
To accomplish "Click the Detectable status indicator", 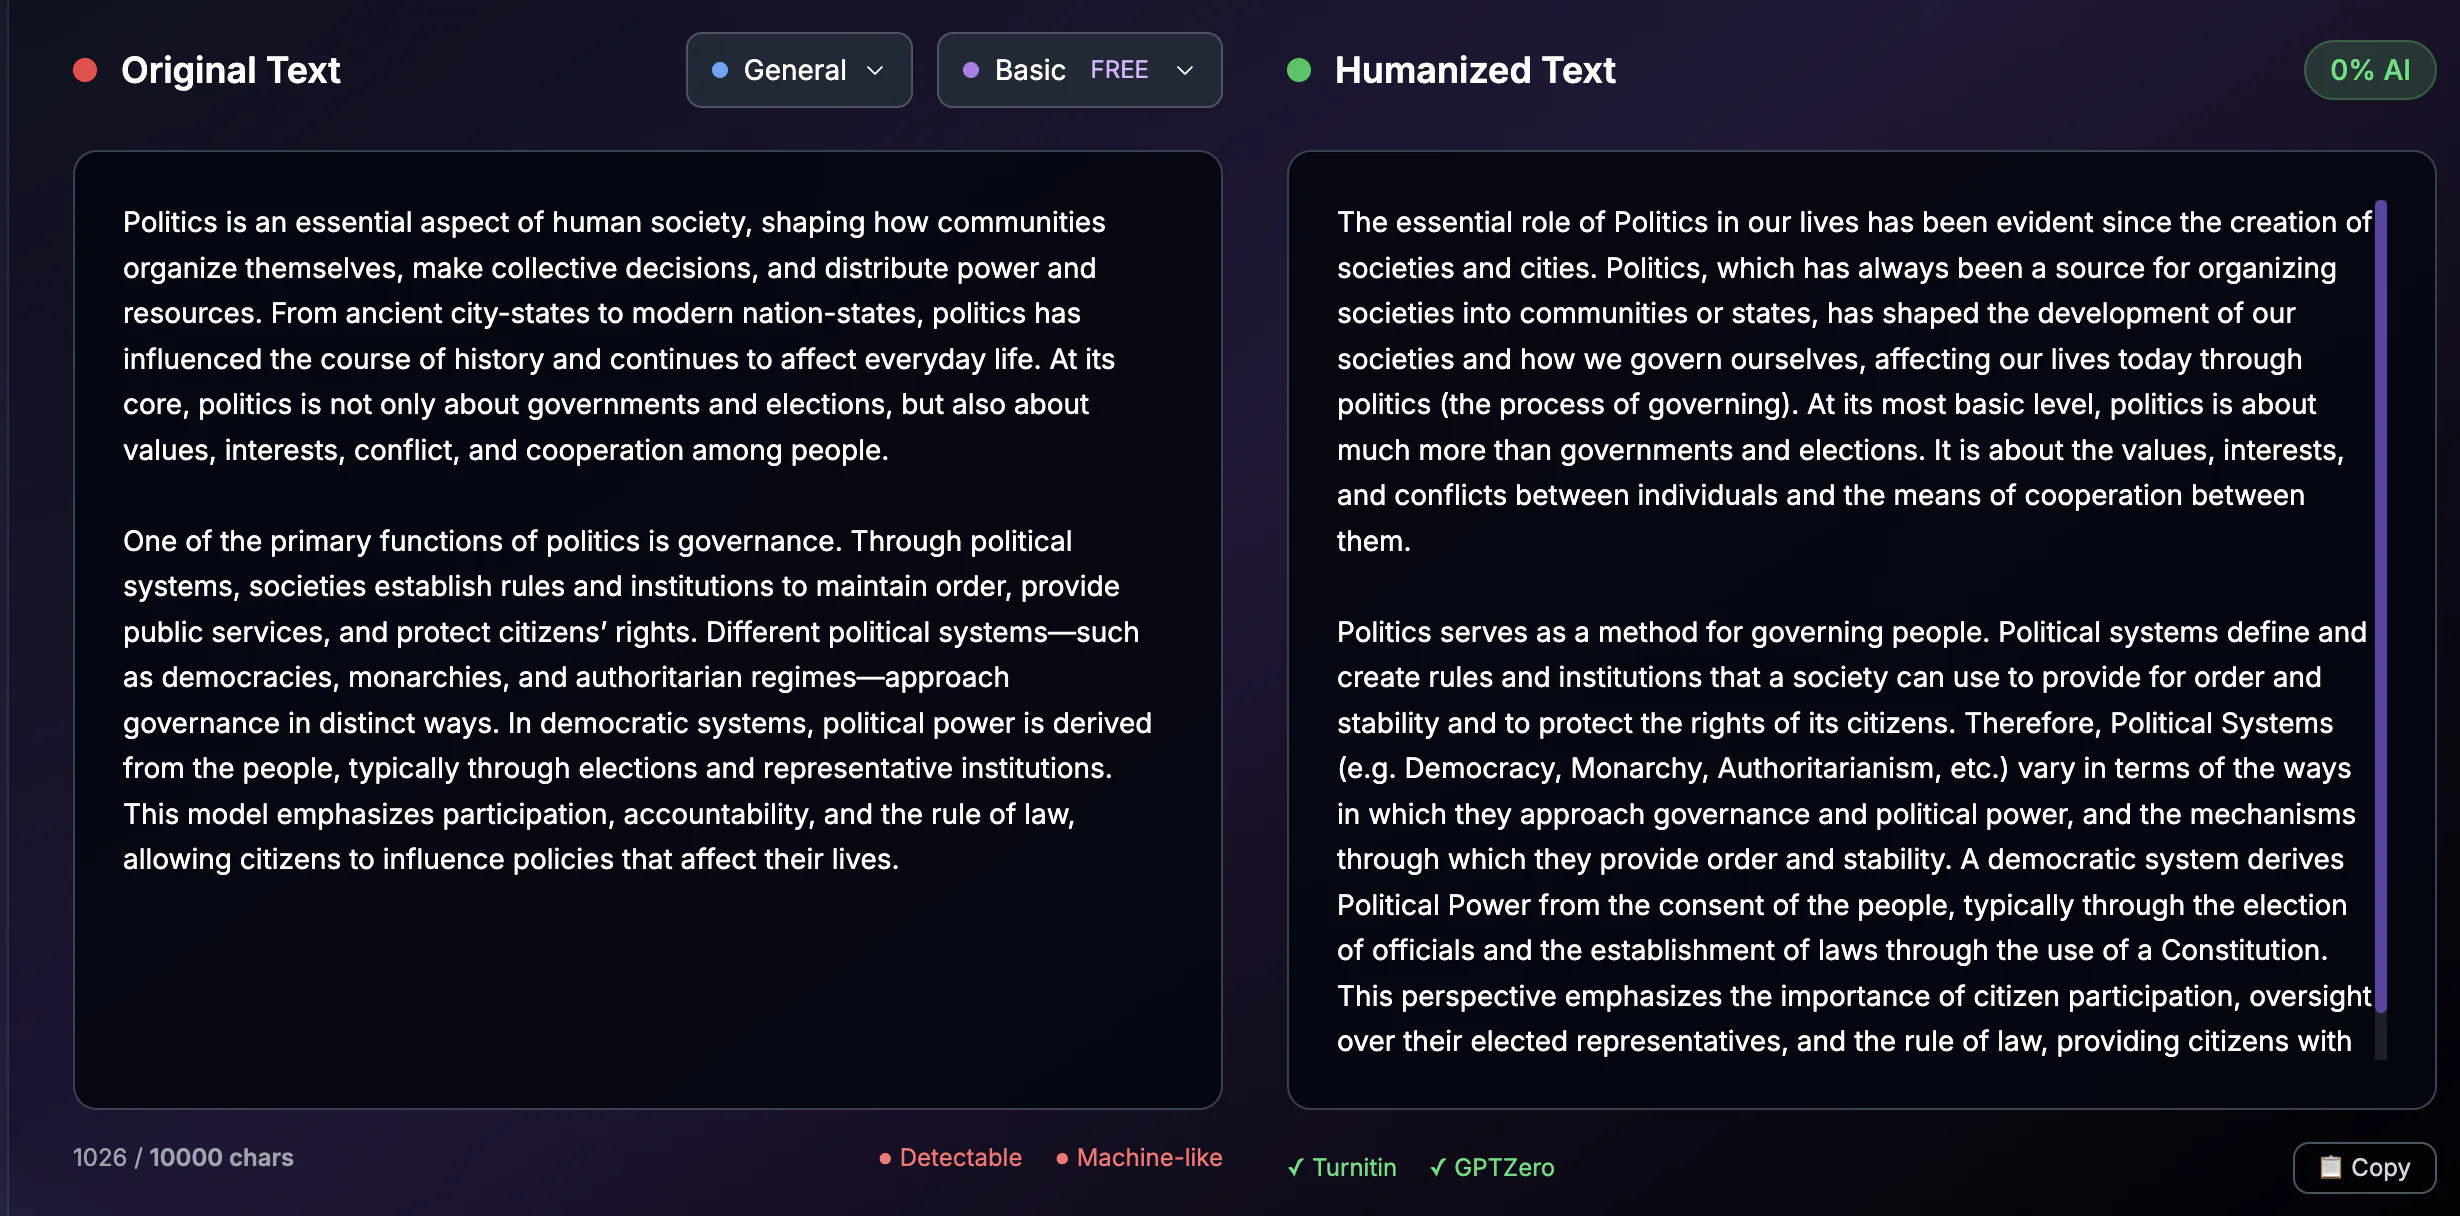I will [x=960, y=1157].
